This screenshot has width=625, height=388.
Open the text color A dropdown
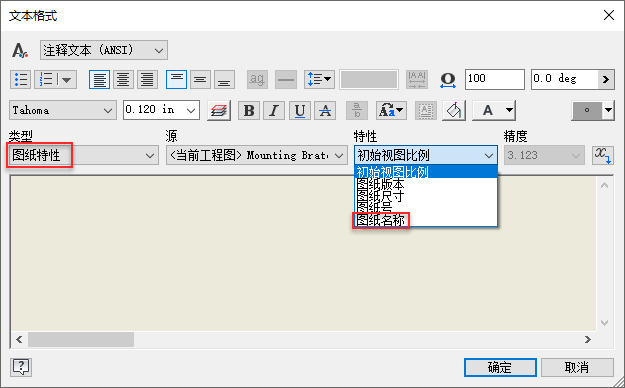(494, 110)
